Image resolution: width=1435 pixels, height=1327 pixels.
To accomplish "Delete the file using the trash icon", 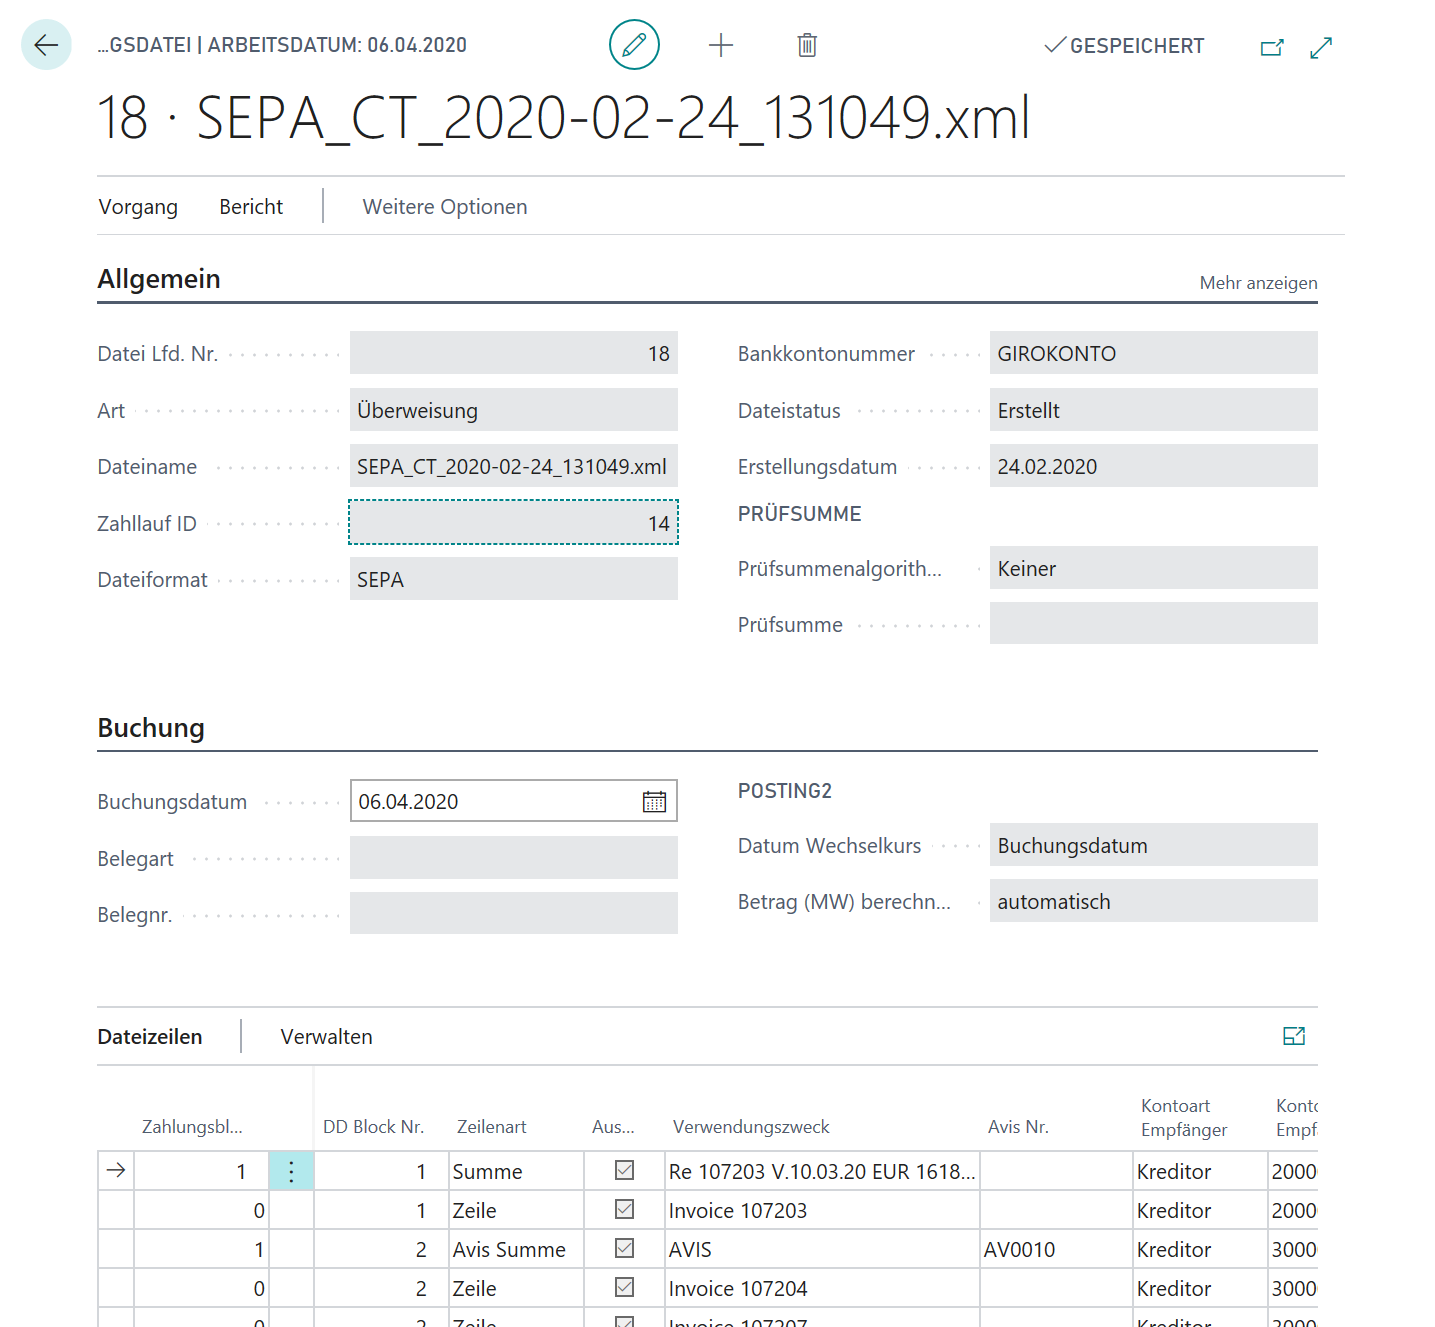I will [806, 44].
